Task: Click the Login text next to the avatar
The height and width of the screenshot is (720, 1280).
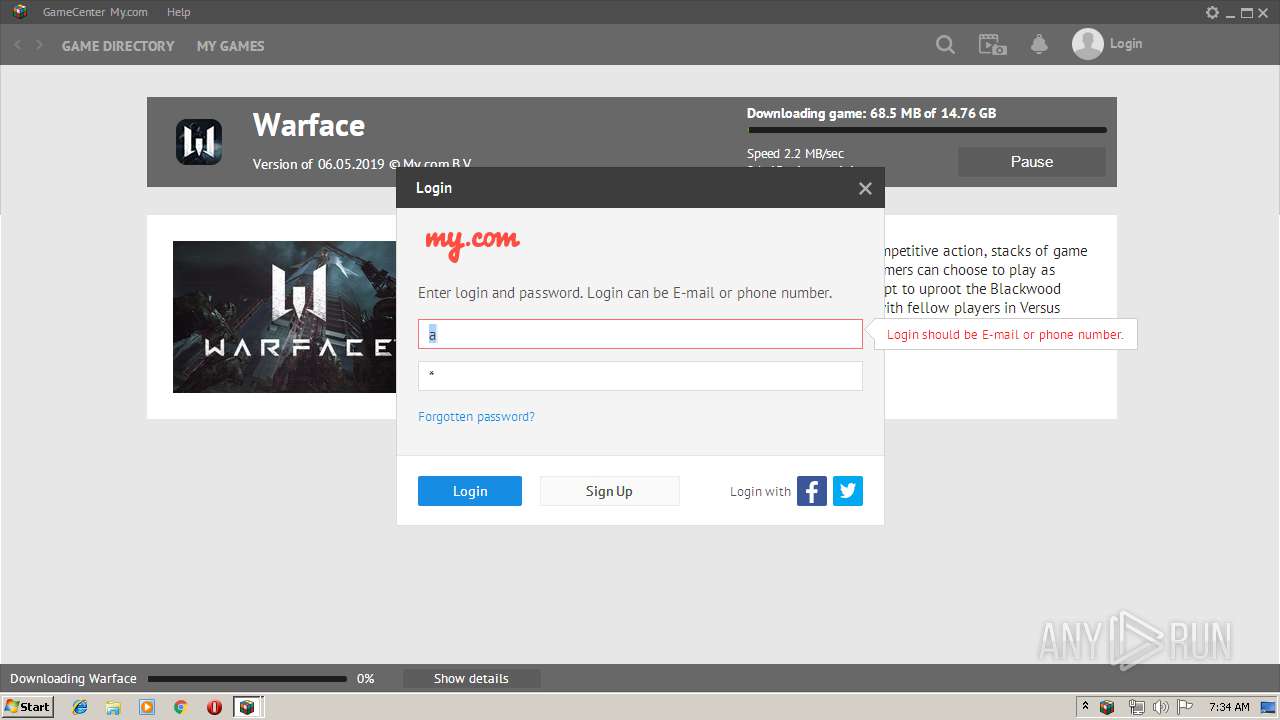Action: [x=1126, y=44]
